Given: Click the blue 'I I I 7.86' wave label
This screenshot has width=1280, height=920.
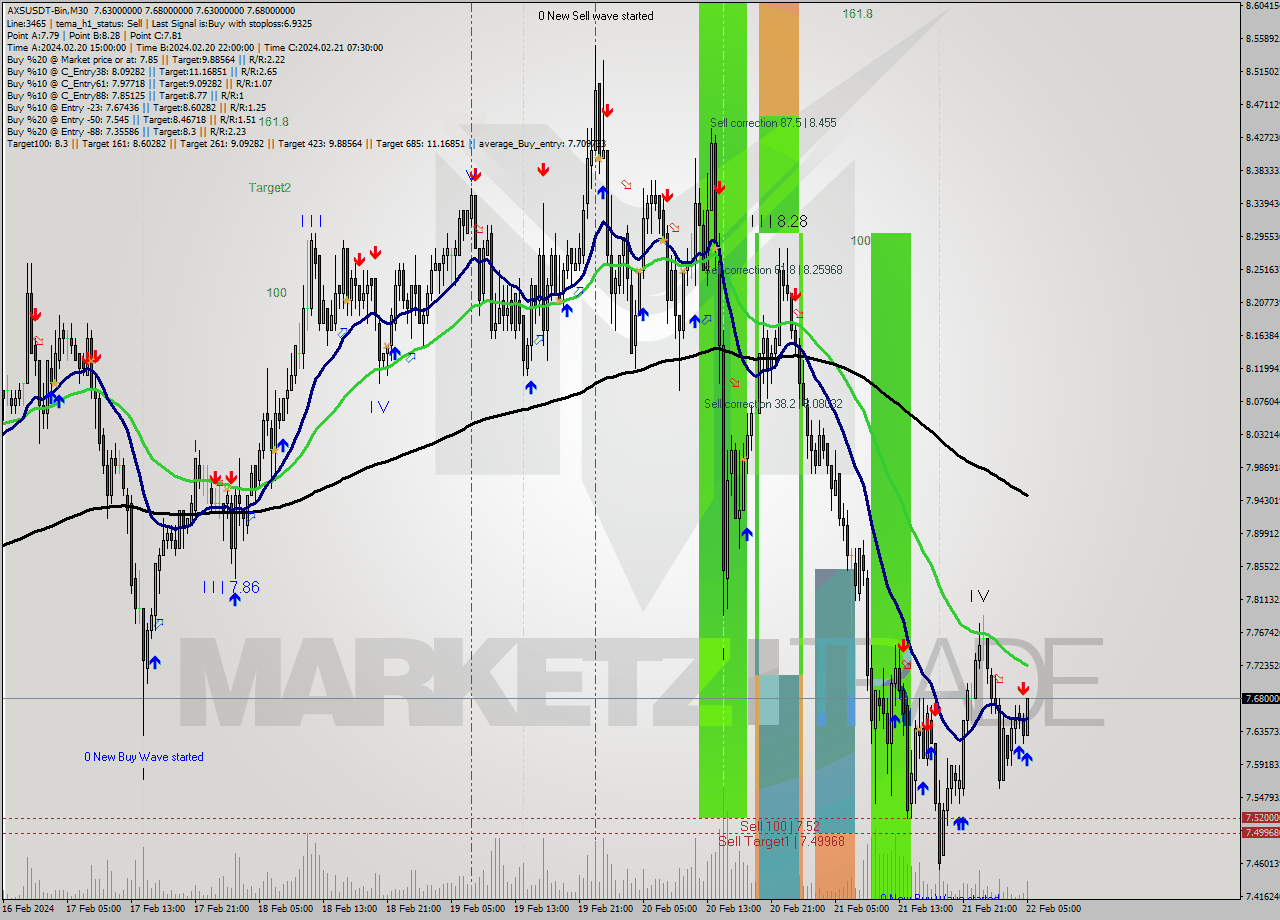Looking at the screenshot, I should click(231, 587).
